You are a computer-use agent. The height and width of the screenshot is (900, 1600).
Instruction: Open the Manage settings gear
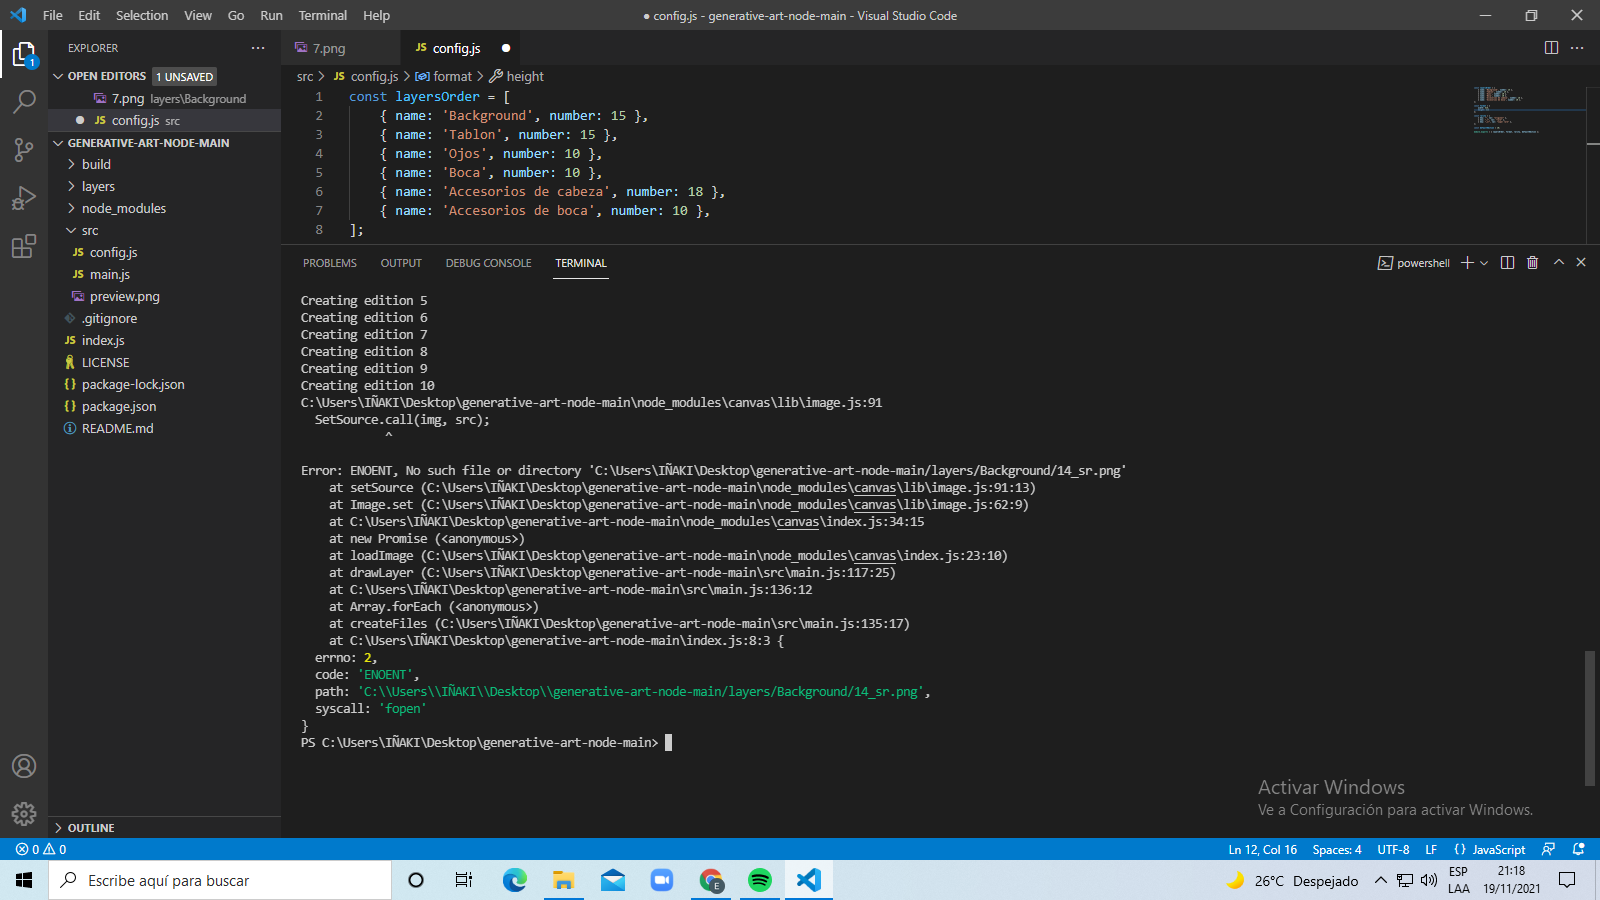pos(24,813)
